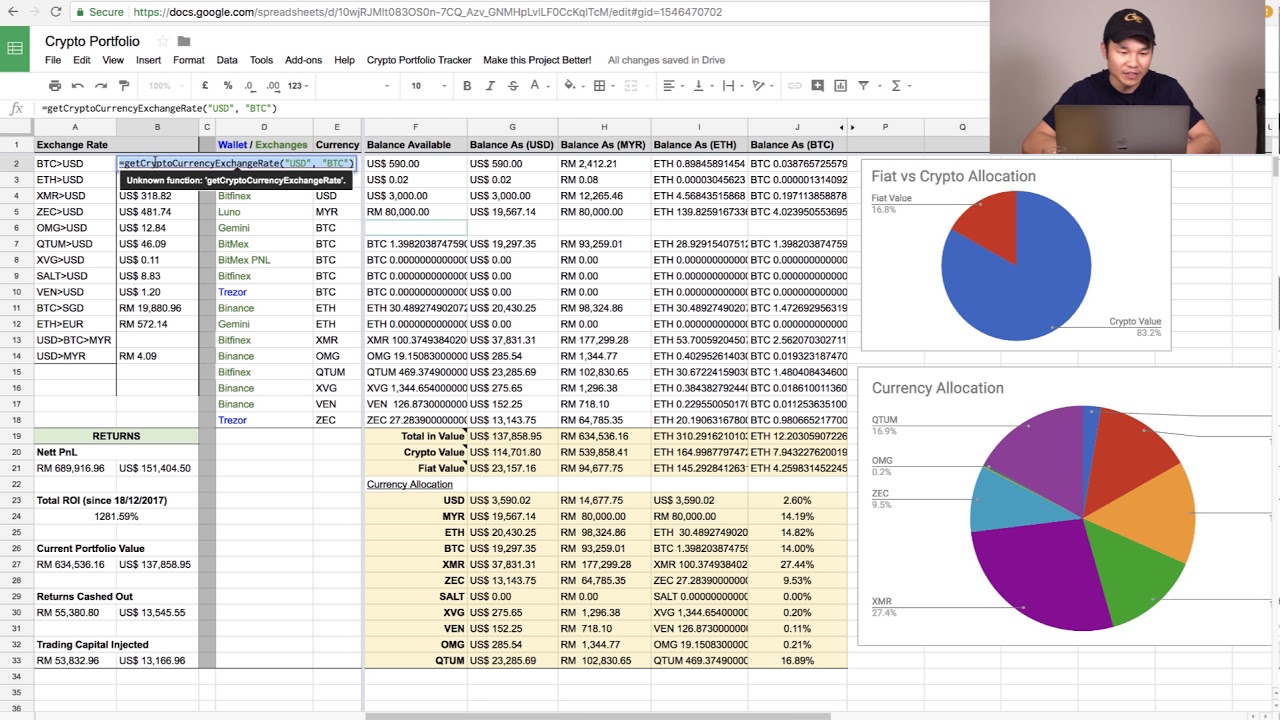Select row header 19

[x=16, y=436]
